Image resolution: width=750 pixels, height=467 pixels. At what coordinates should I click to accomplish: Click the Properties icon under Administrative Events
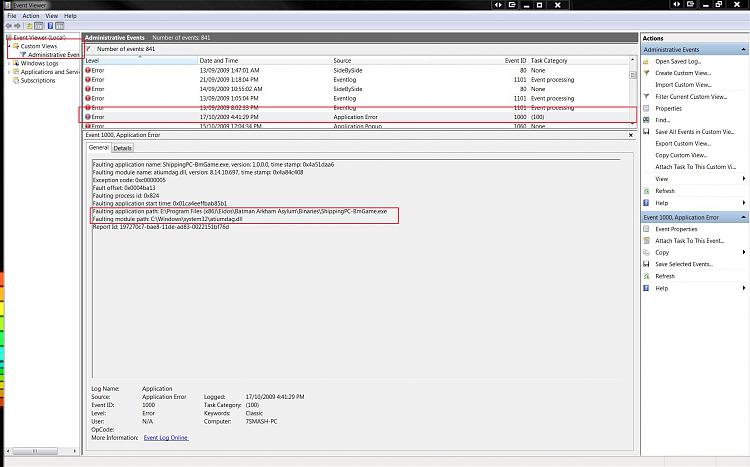tap(646, 109)
